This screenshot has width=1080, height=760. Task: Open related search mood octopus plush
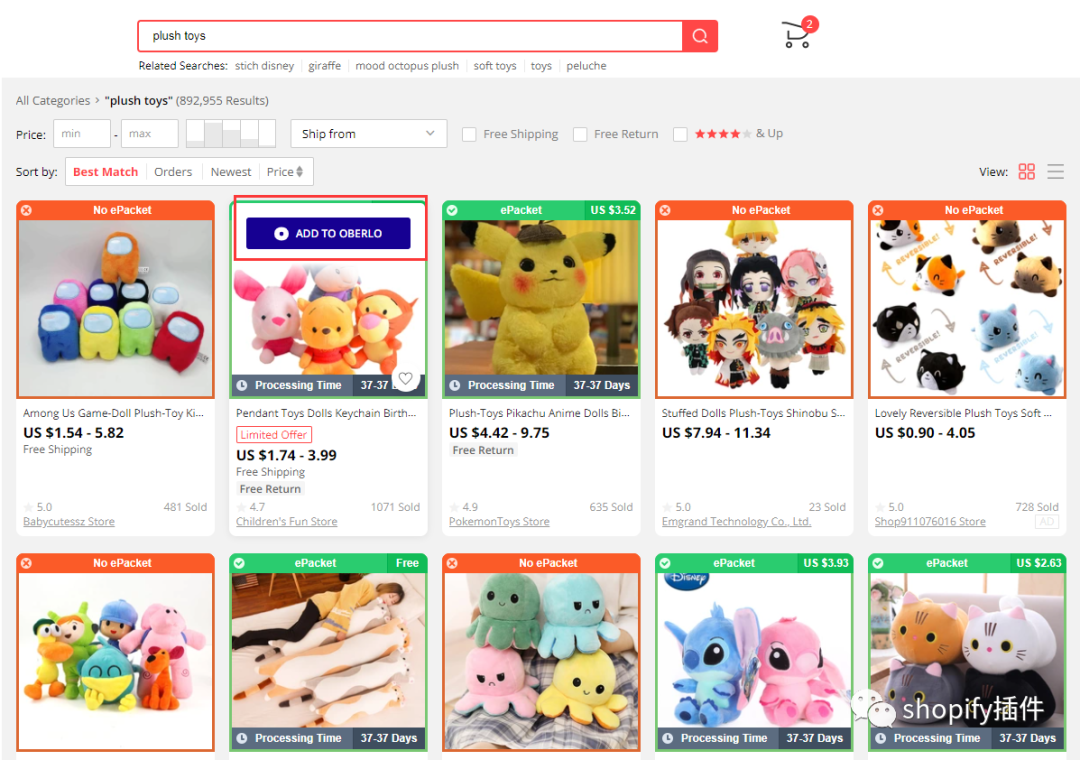point(407,65)
